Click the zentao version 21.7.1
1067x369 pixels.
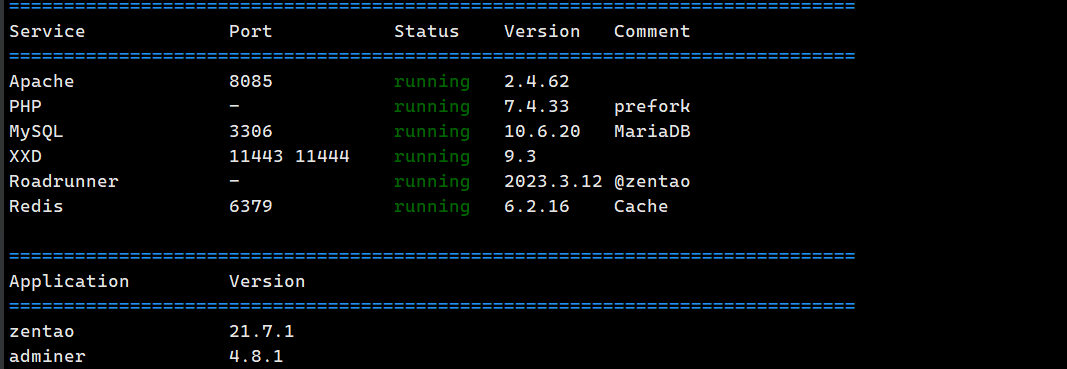click(261, 332)
